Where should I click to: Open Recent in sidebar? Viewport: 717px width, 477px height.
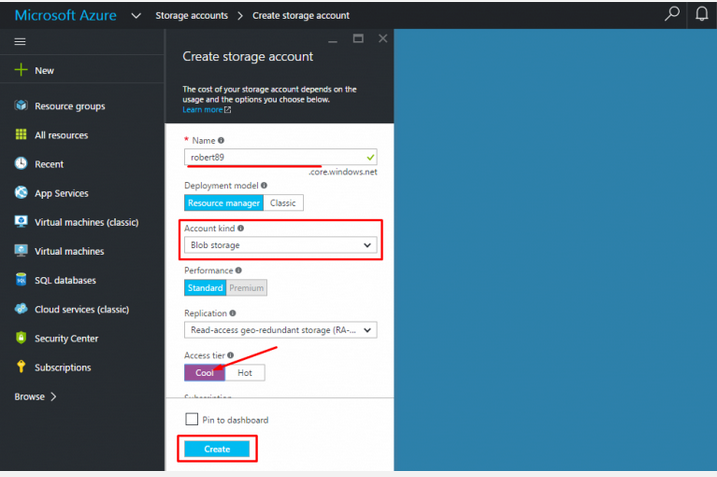click(x=49, y=164)
